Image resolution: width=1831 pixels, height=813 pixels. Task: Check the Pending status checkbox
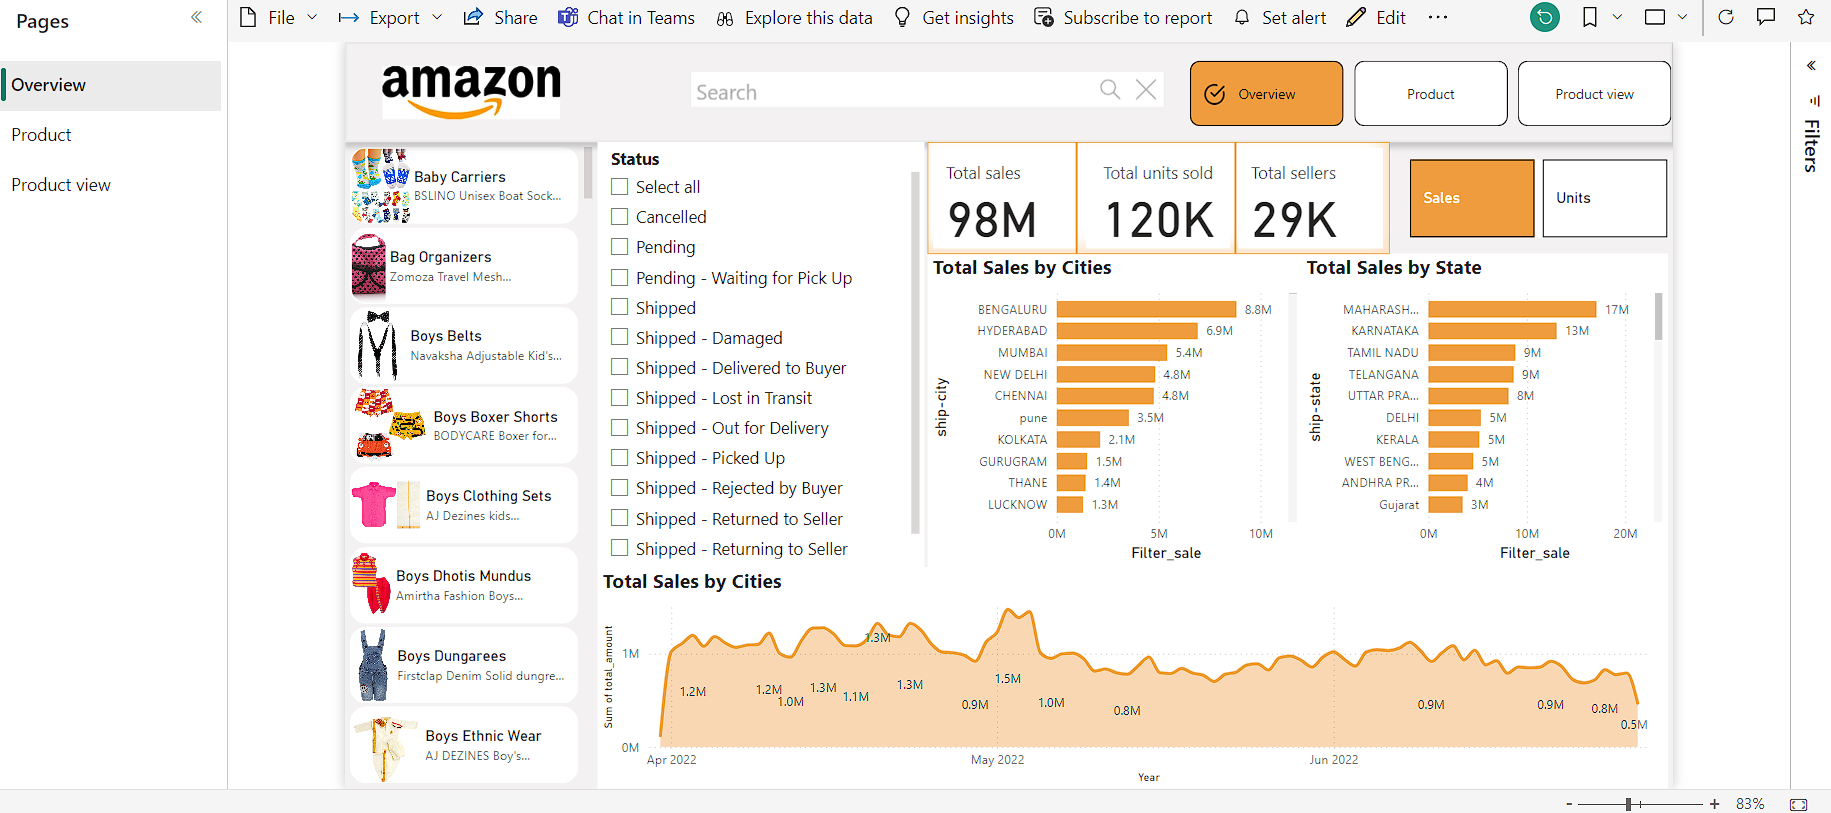click(620, 246)
